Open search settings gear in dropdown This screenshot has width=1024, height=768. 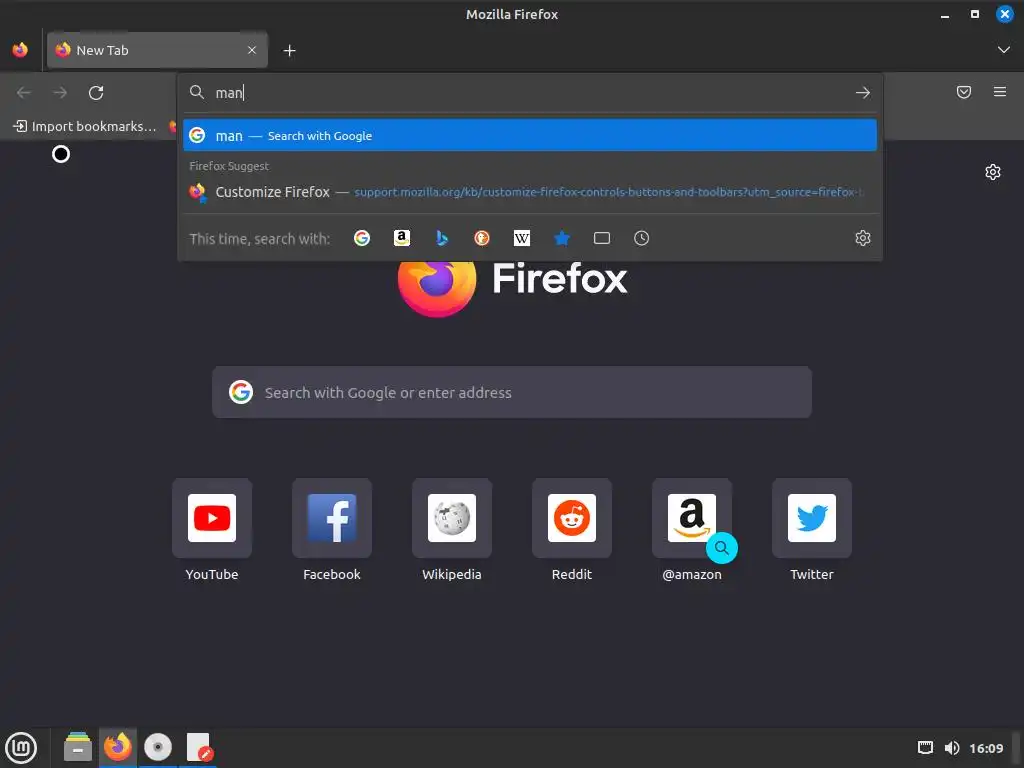[862, 238]
